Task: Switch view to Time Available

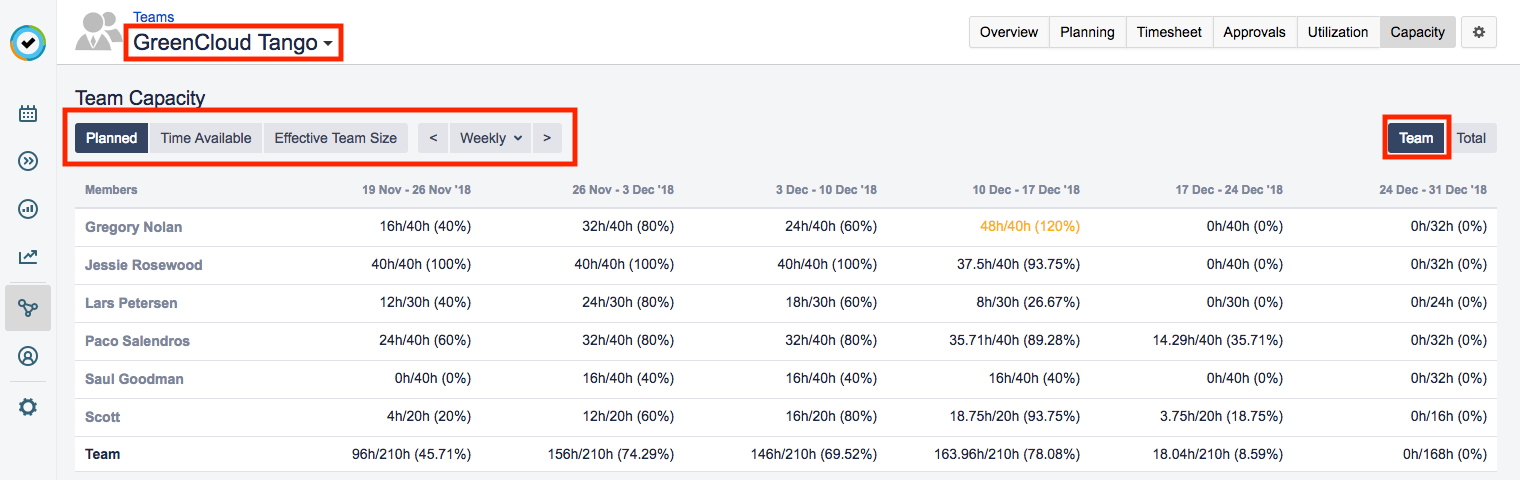Action: click(206, 138)
